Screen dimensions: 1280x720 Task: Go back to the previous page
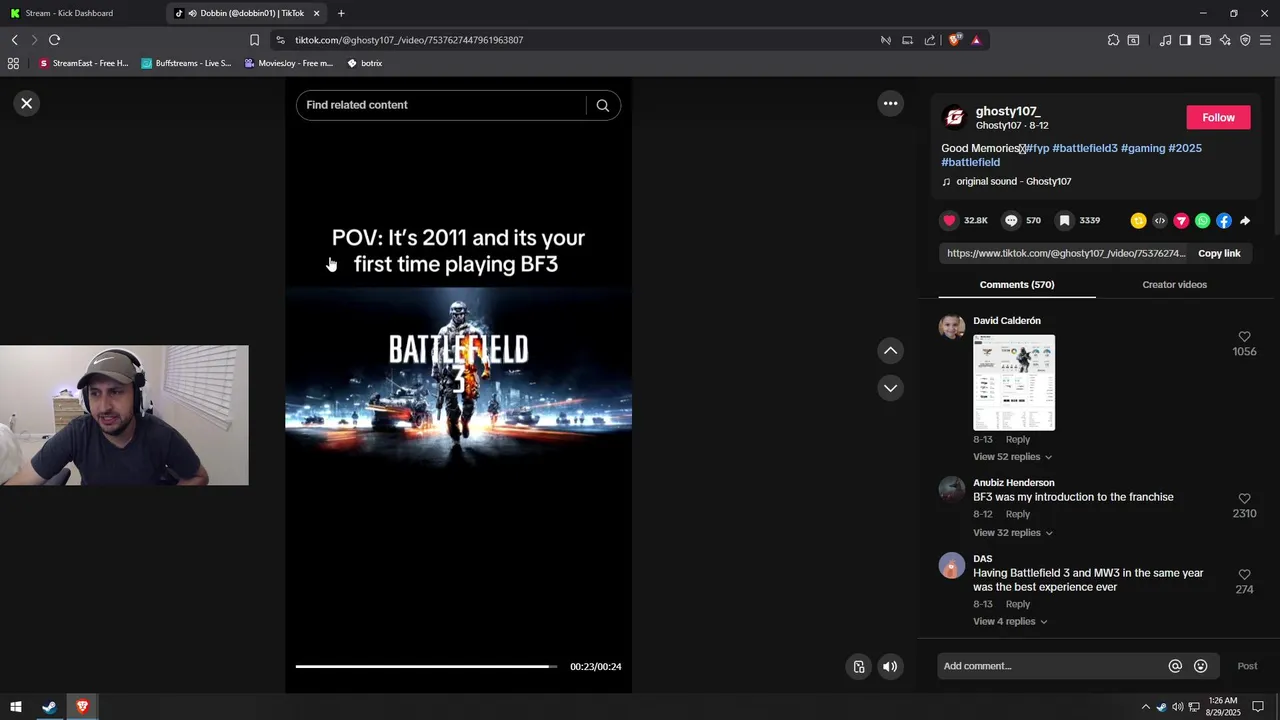pyautogui.click(x=14, y=40)
